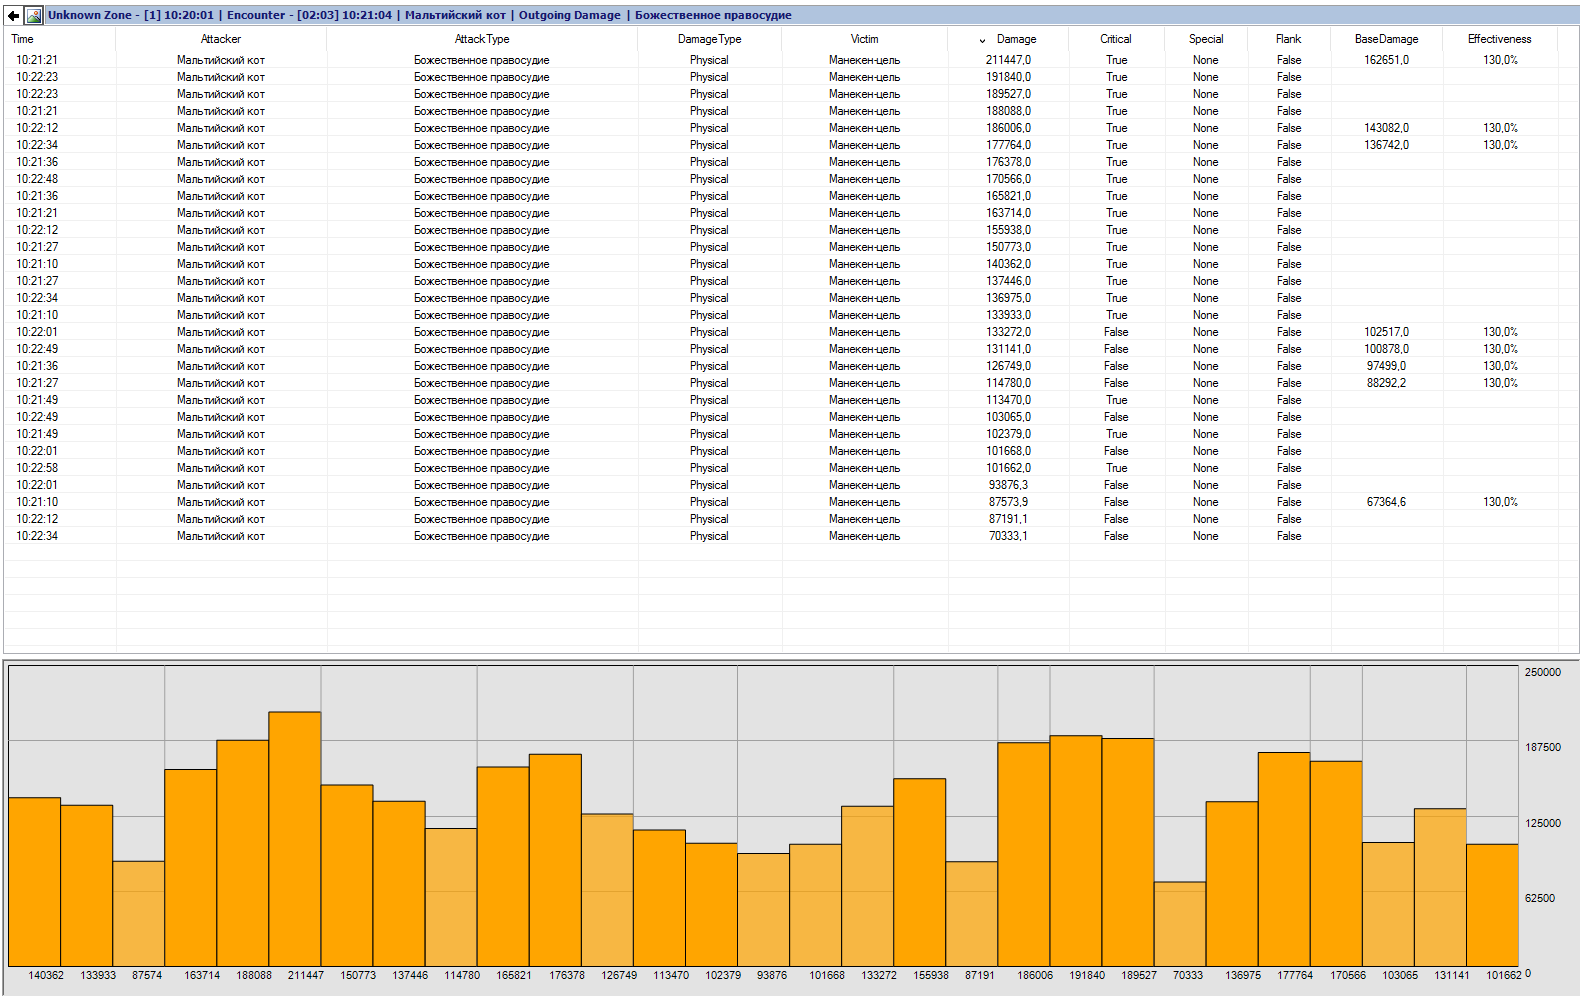Click the chart bar labeled 87574
Screen dimensions: 1581x997
(x=139, y=913)
